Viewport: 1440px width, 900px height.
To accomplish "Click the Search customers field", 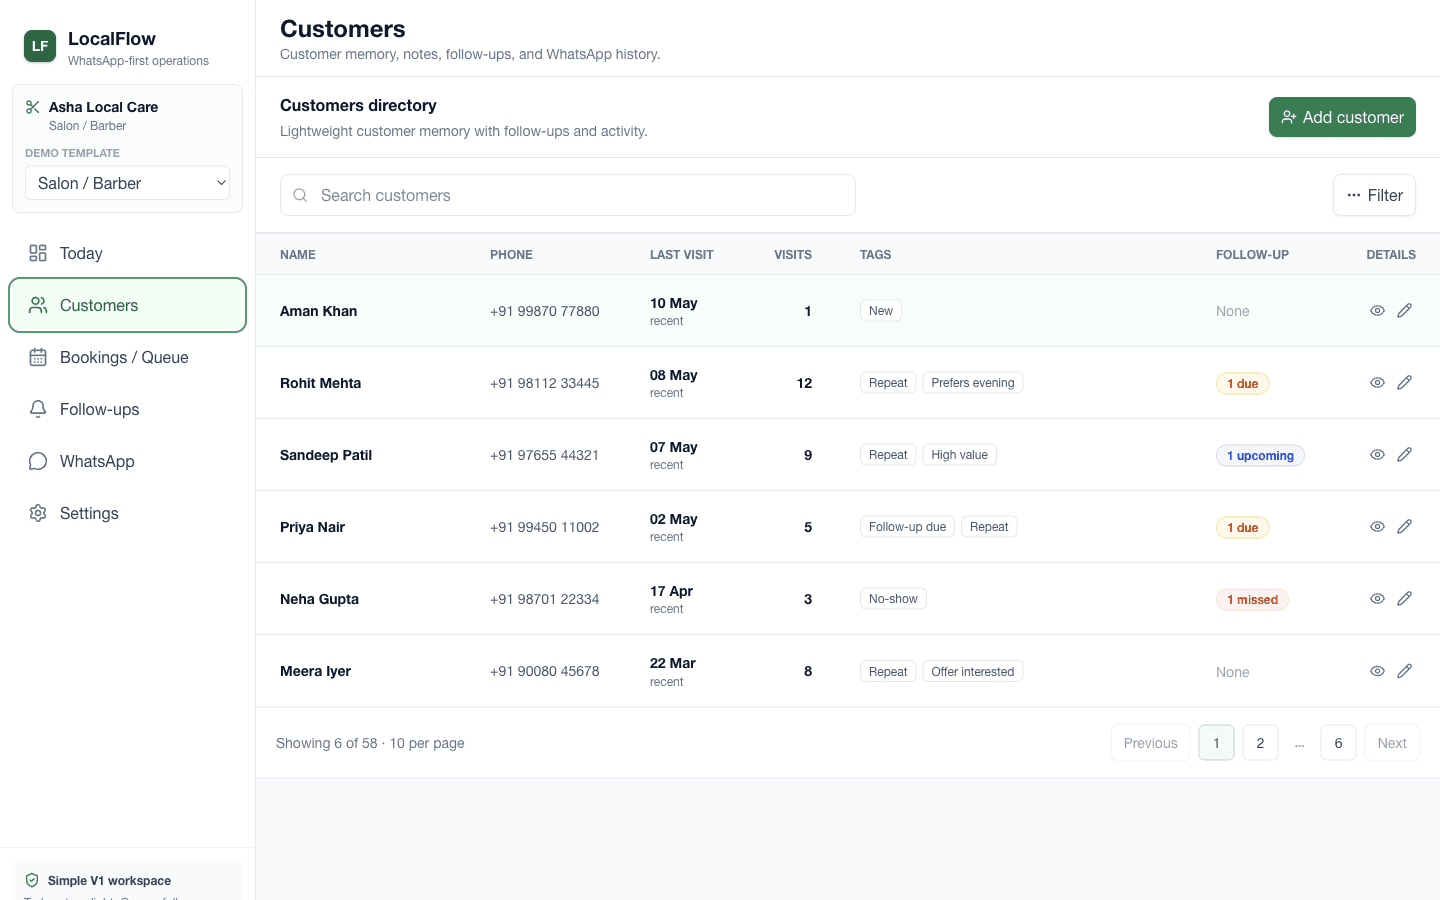I will pyautogui.click(x=568, y=195).
